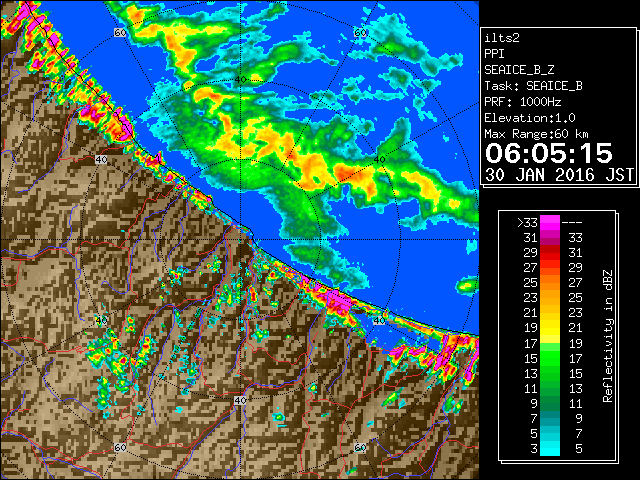
Task: Click the '40' range label northwest over land
Action: (101, 160)
